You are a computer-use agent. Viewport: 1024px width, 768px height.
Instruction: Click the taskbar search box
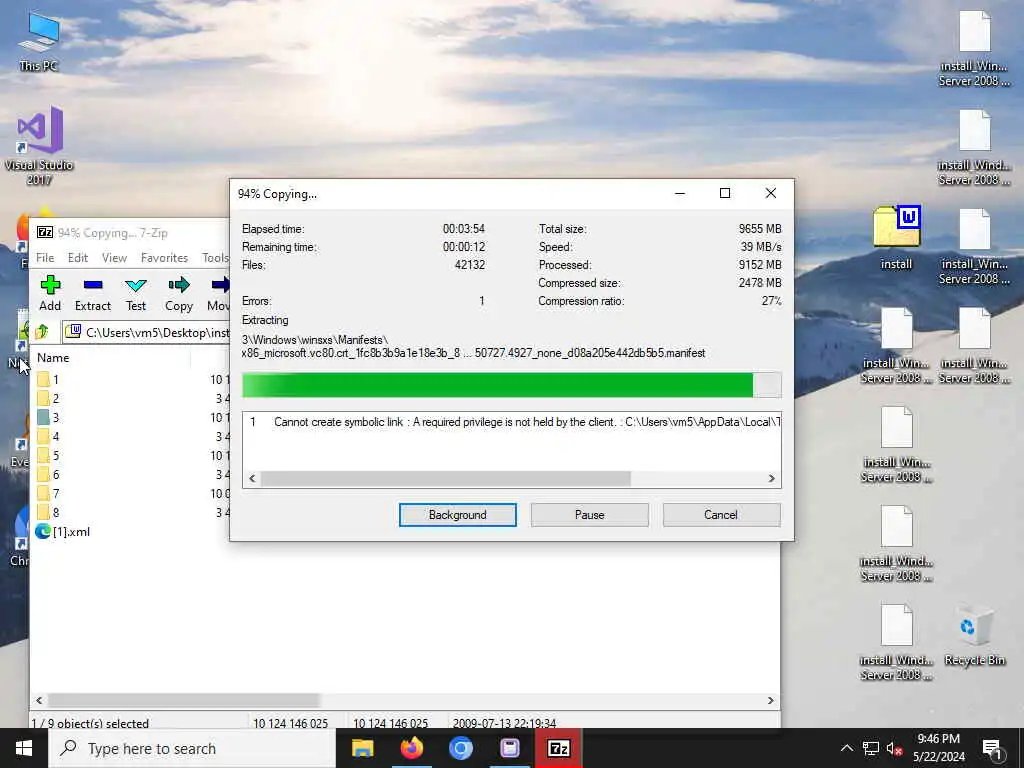(x=192, y=748)
